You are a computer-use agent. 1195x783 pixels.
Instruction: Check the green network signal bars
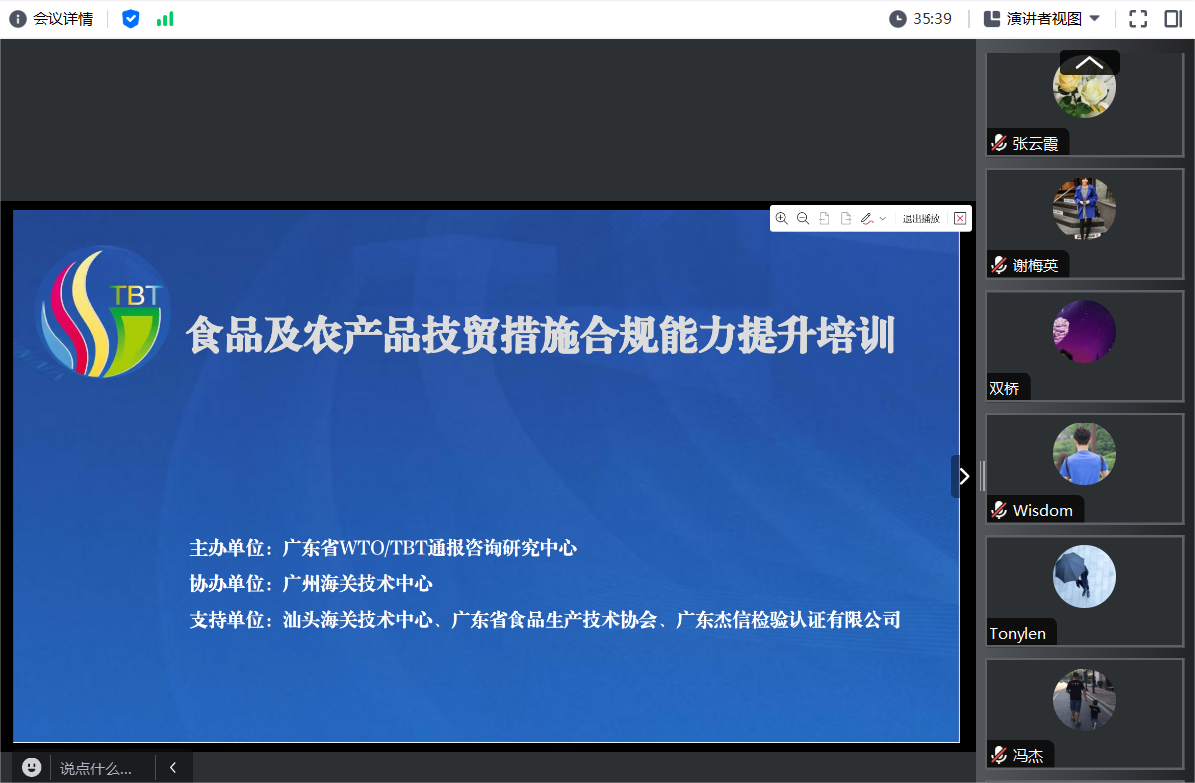tap(165, 19)
